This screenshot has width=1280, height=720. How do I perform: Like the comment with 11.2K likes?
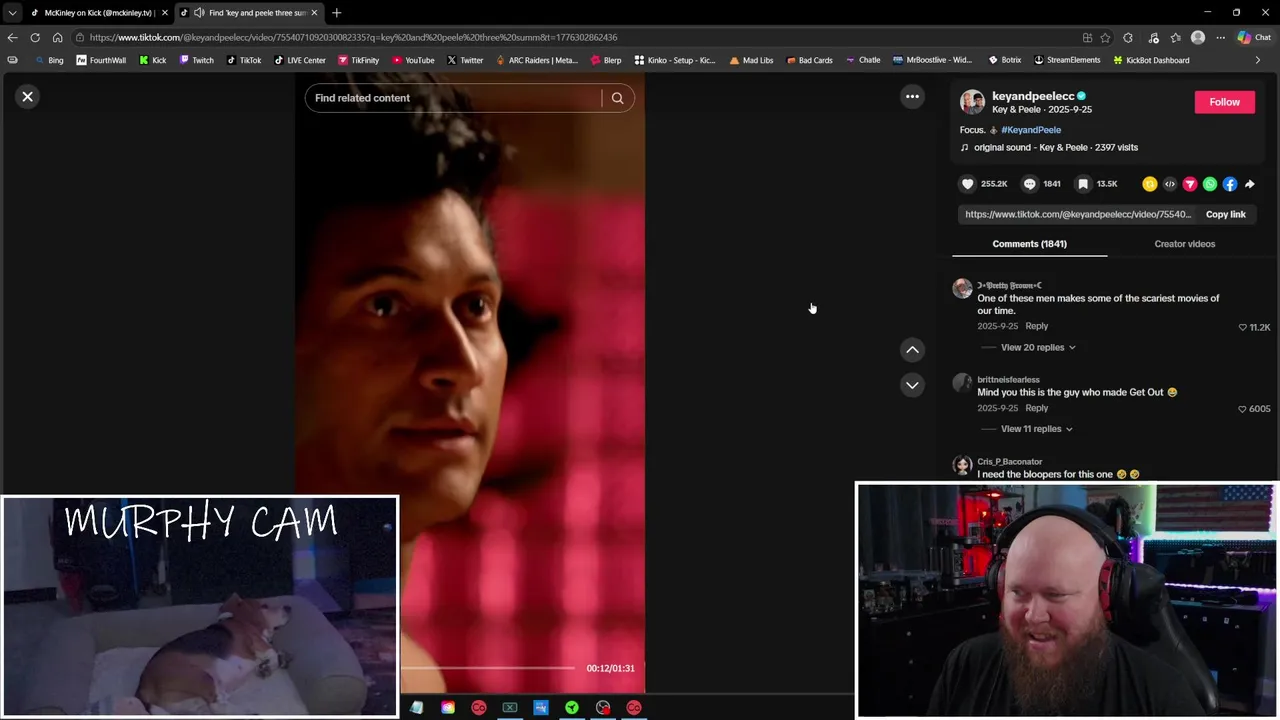tap(1243, 327)
